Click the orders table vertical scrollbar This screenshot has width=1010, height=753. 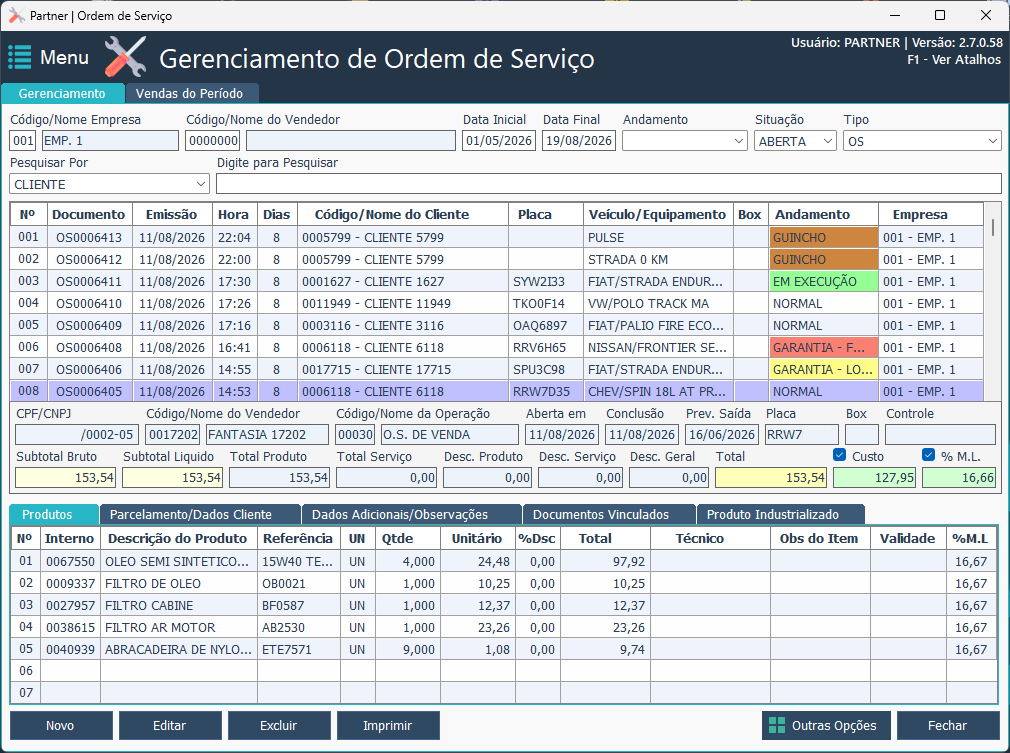pyautogui.click(x=993, y=303)
